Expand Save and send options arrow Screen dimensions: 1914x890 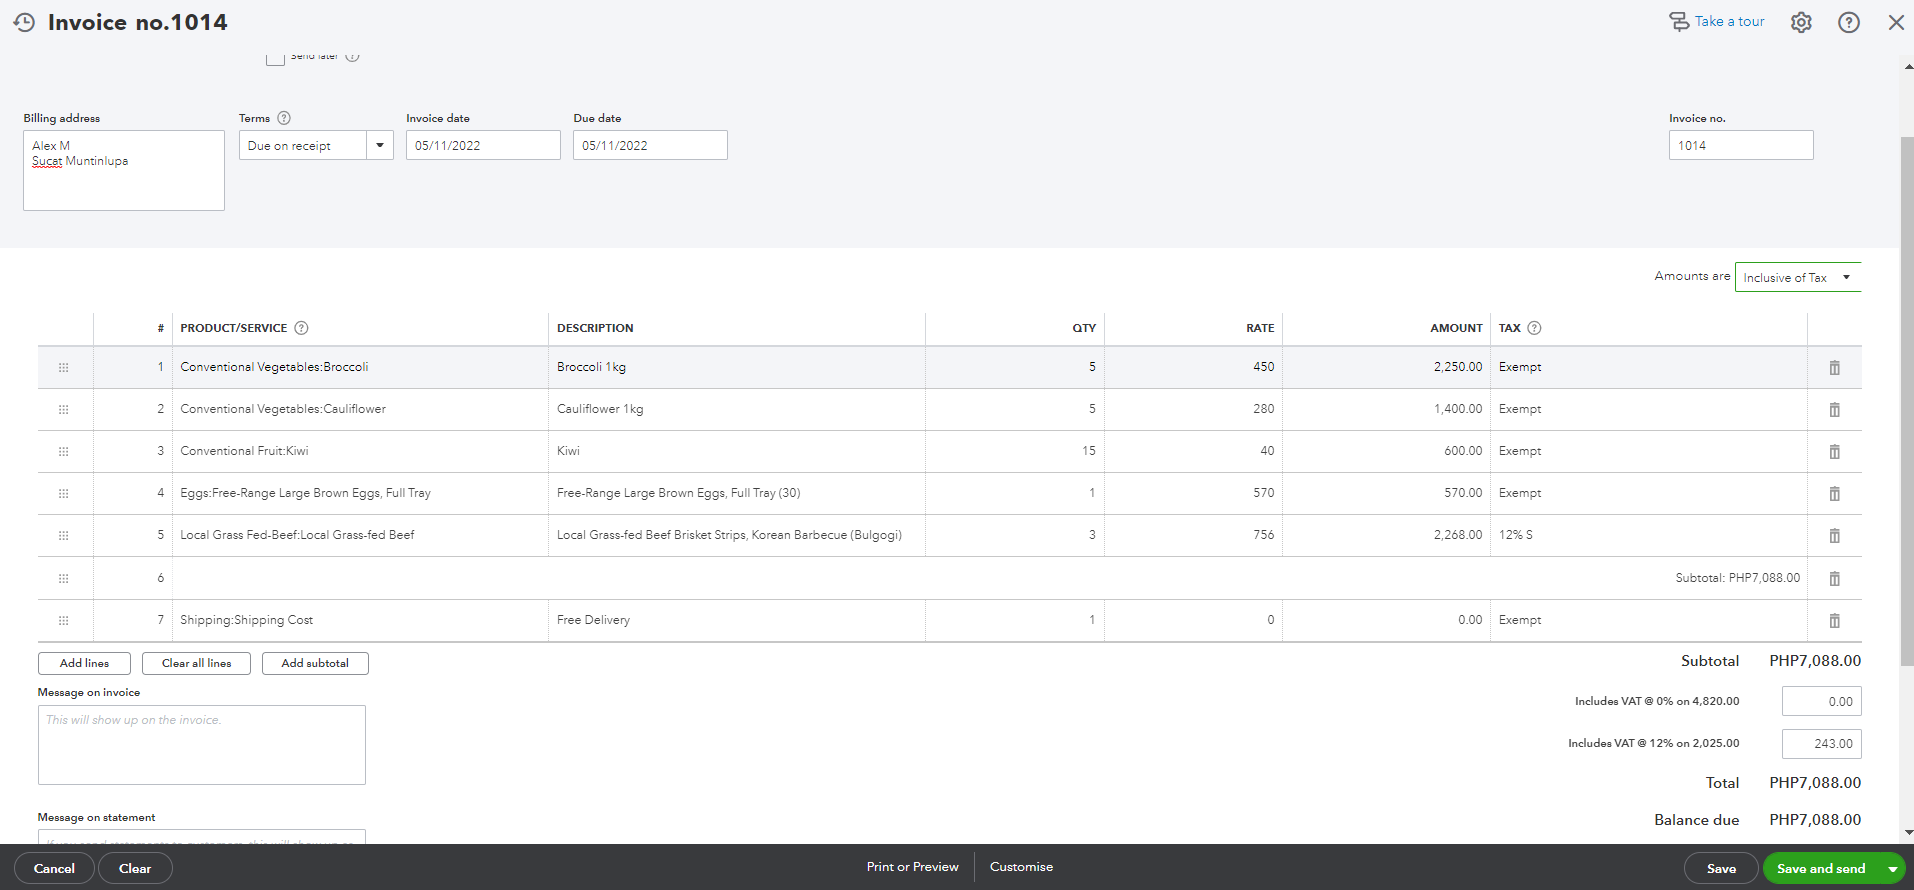coord(1892,869)
